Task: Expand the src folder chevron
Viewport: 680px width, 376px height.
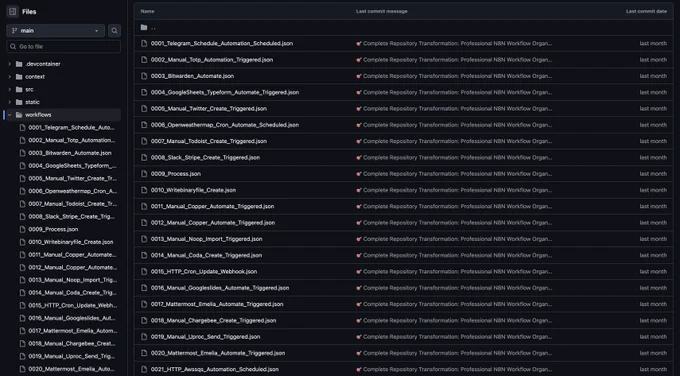Action: point(10,89)
